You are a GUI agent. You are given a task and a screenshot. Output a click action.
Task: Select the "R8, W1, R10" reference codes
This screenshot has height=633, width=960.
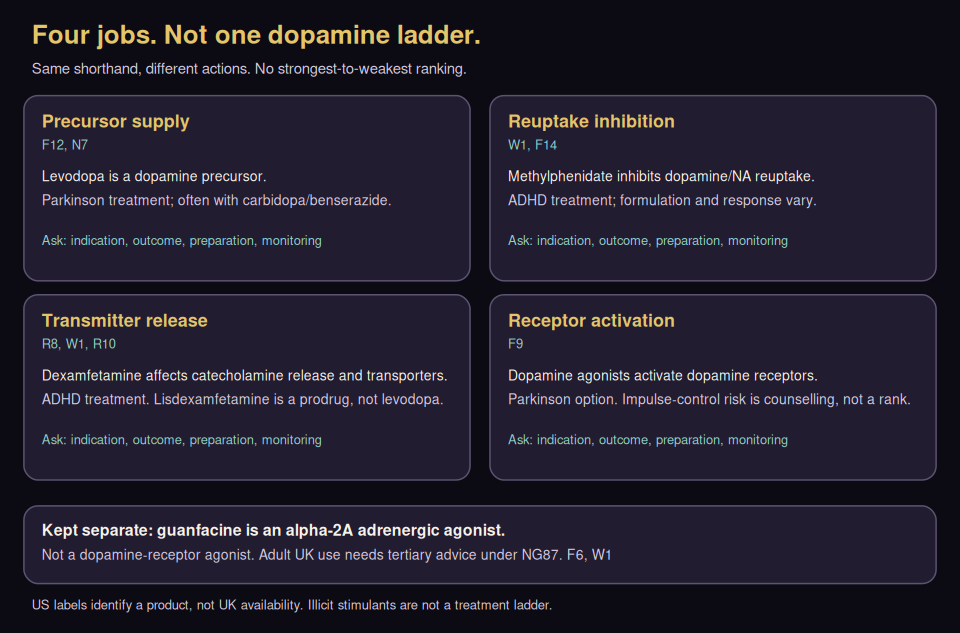[x=79, y=344]
